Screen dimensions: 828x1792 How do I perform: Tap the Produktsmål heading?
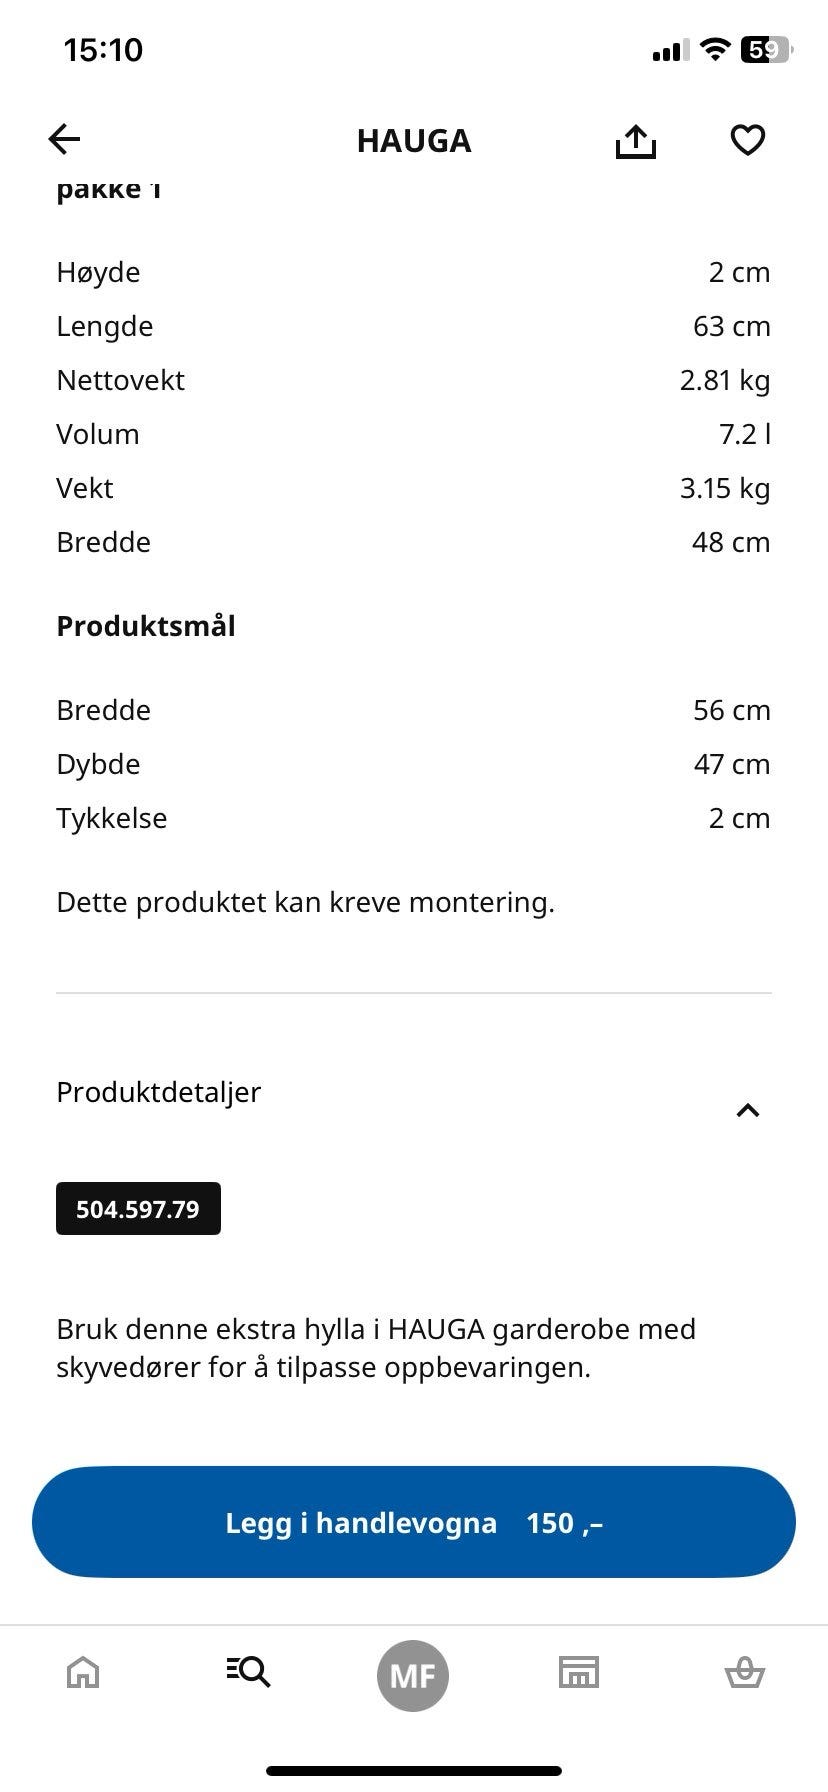click(146, 627)
